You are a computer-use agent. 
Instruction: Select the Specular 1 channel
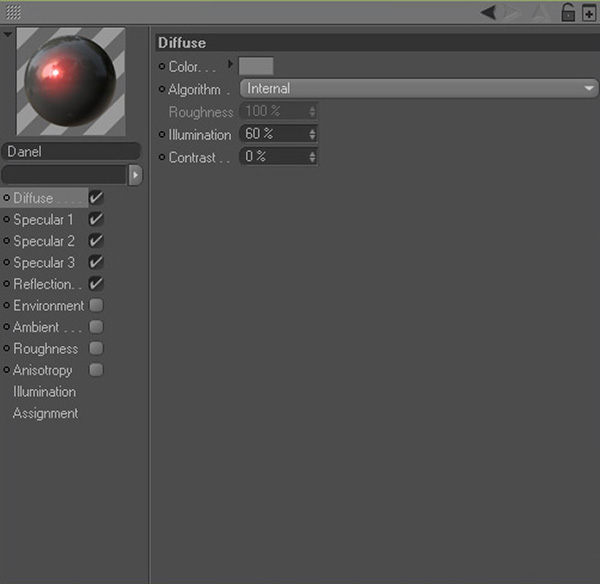(43, 220)
